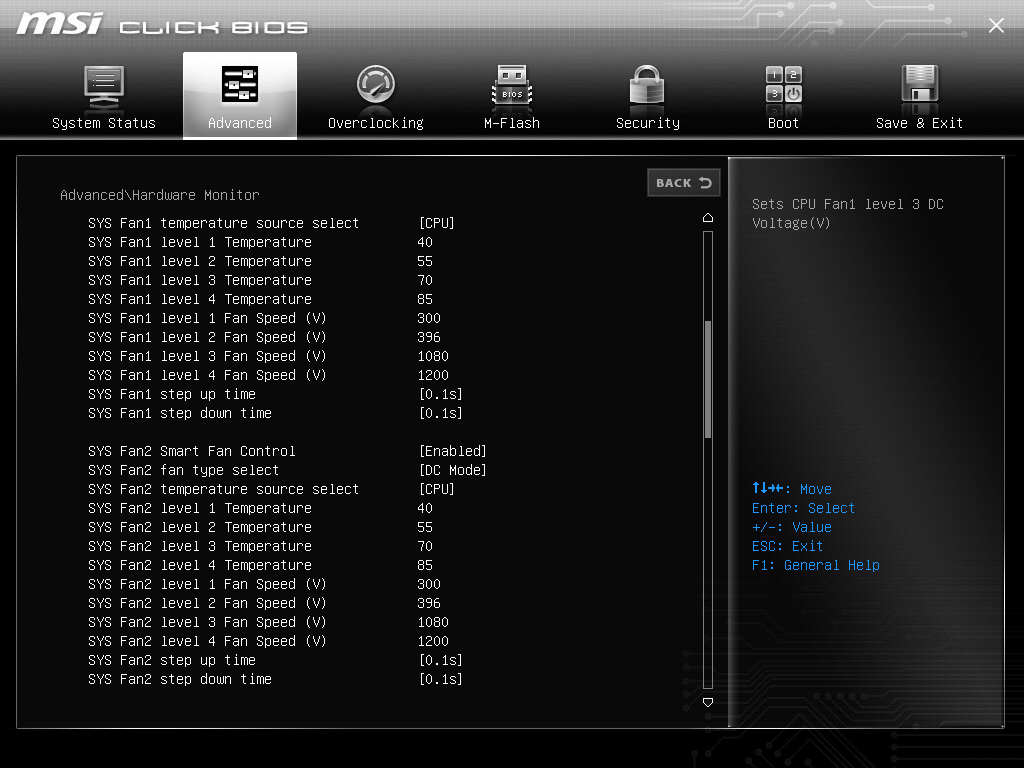Open the Save & Exit floppy icon

920,83
